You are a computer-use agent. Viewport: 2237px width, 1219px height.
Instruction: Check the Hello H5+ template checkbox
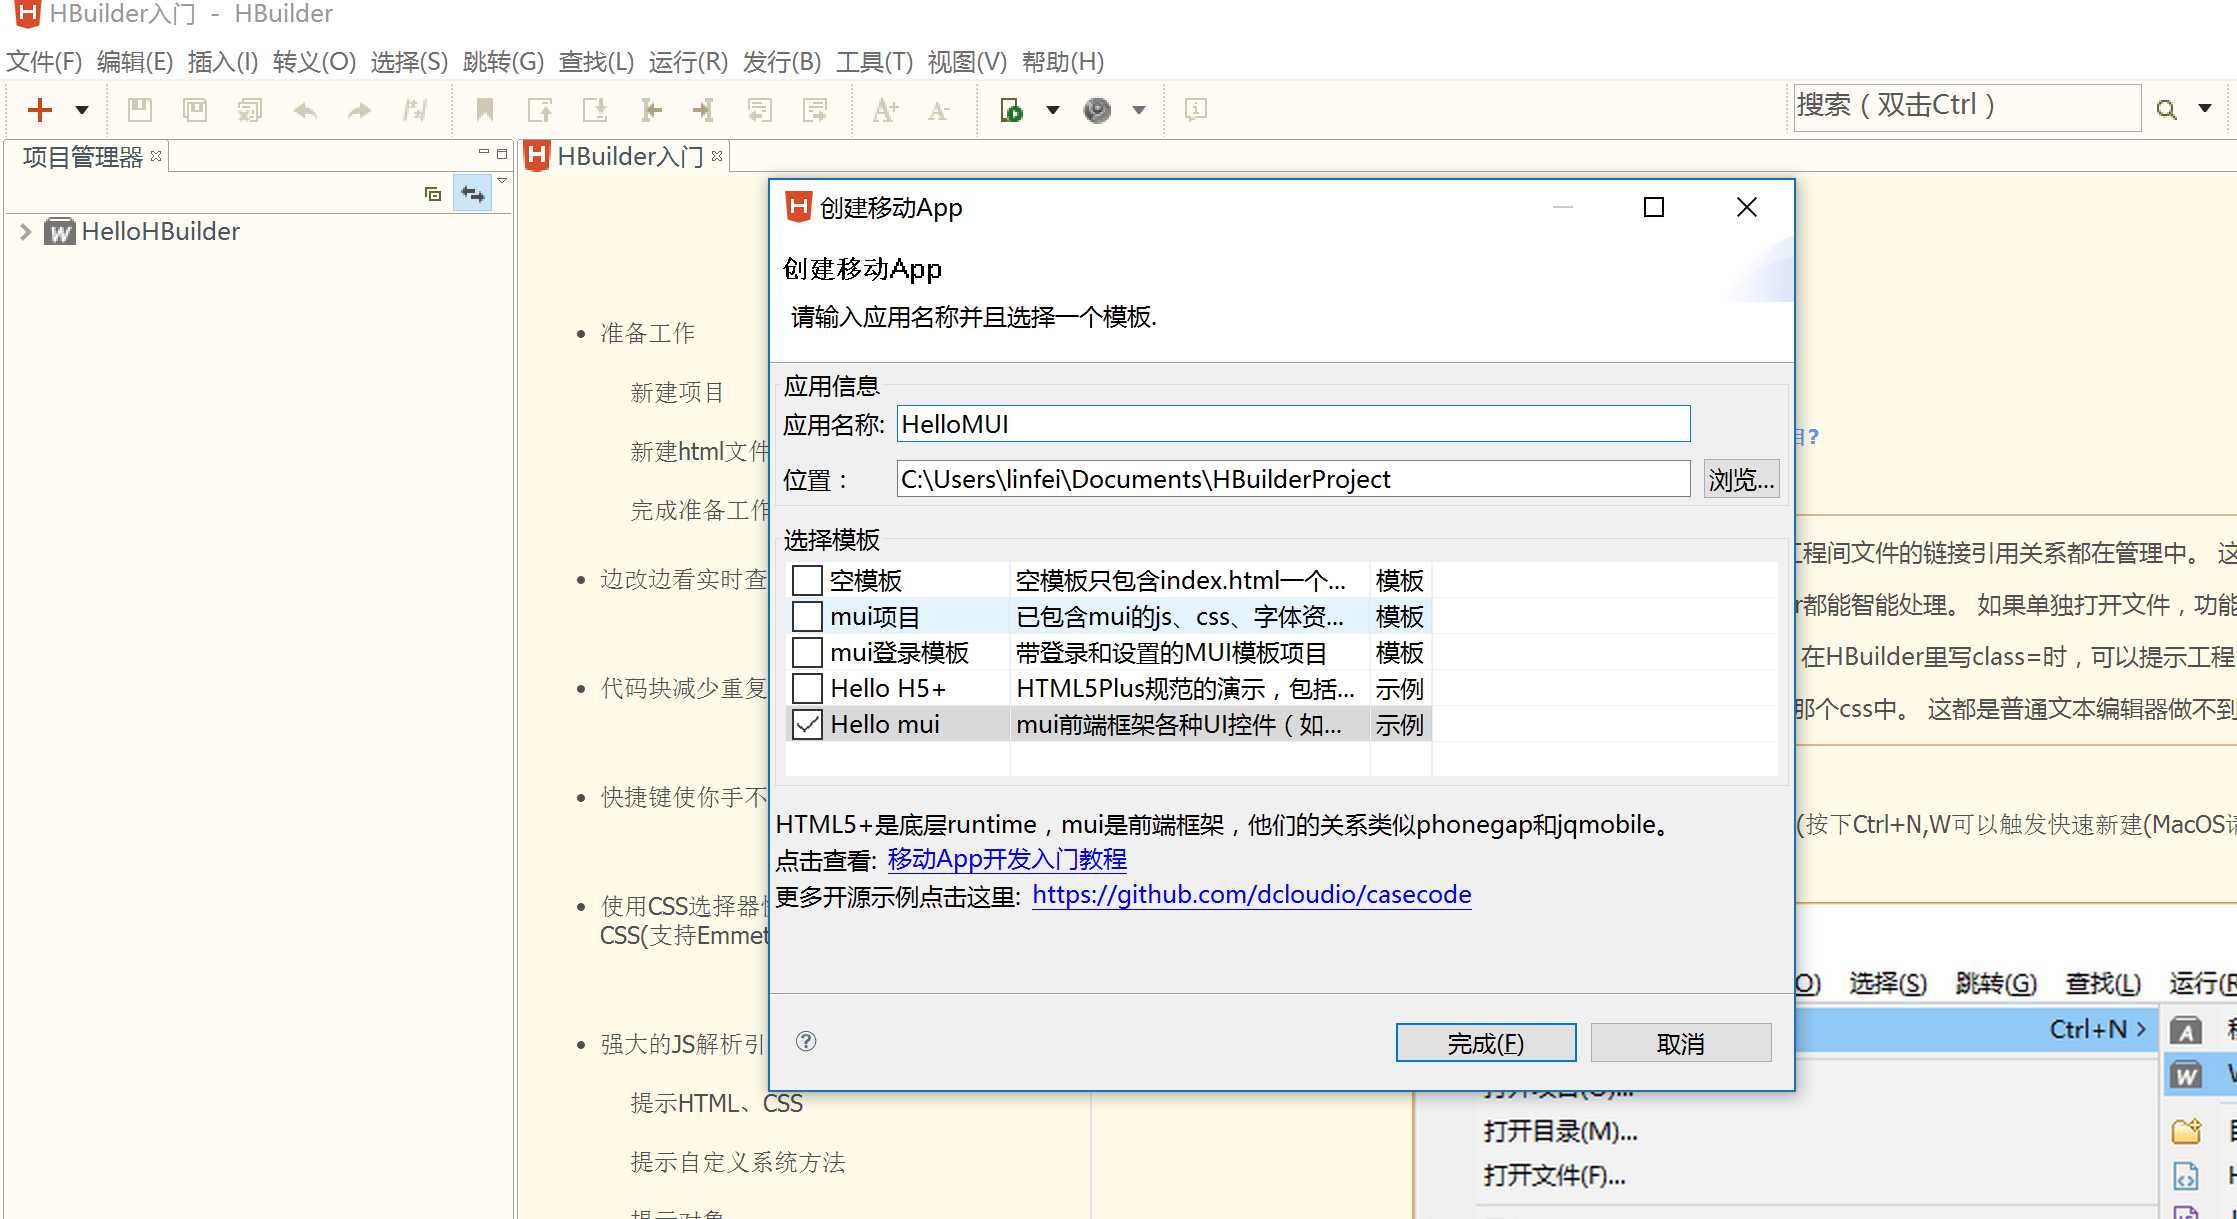[807, 688]
